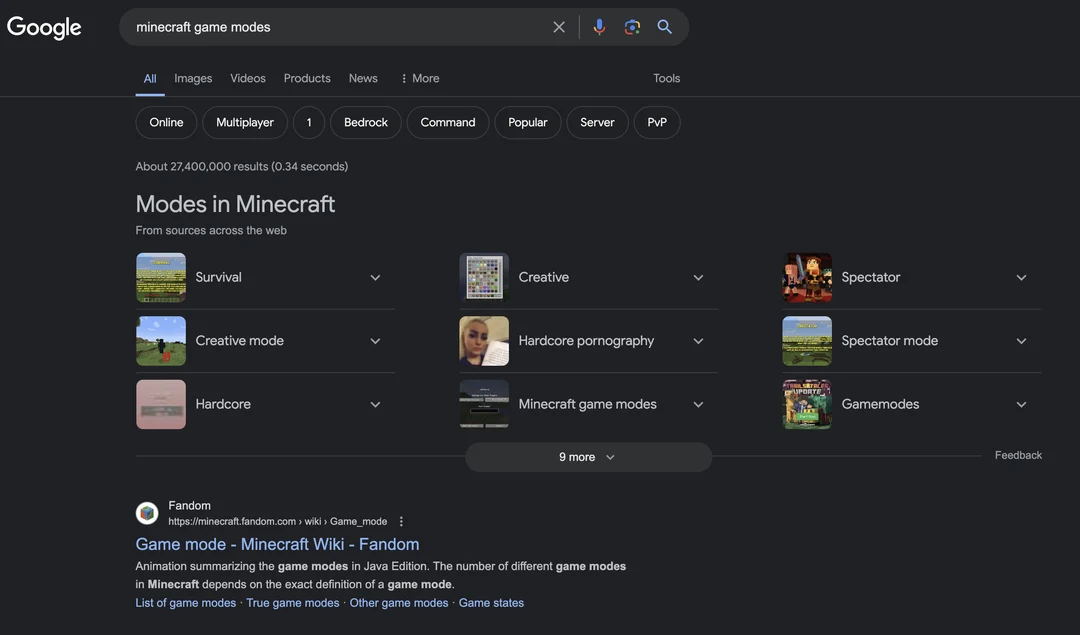Open Google Lens image search
The width and height of the screenshot is (1080, 635).
click(x=631, y=26)
